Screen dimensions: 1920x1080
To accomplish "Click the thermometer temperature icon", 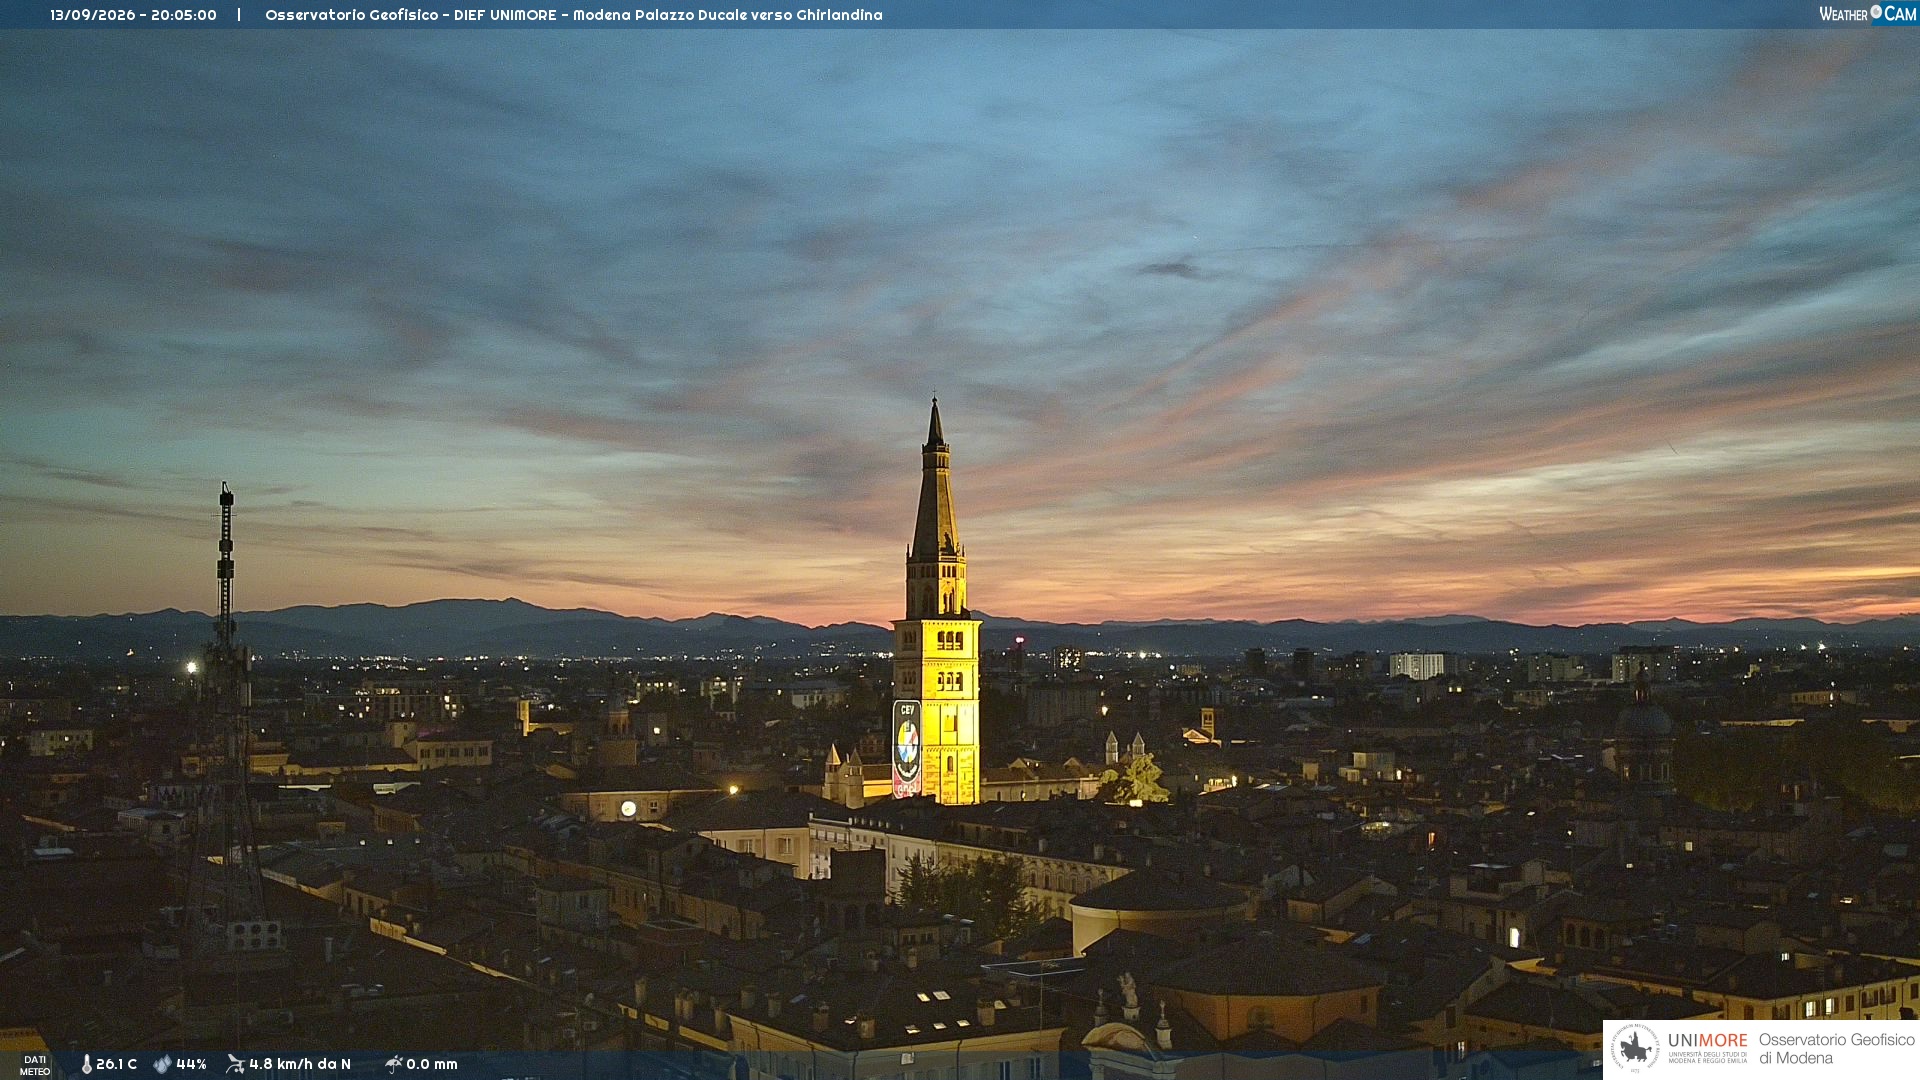I will 86,1064.
